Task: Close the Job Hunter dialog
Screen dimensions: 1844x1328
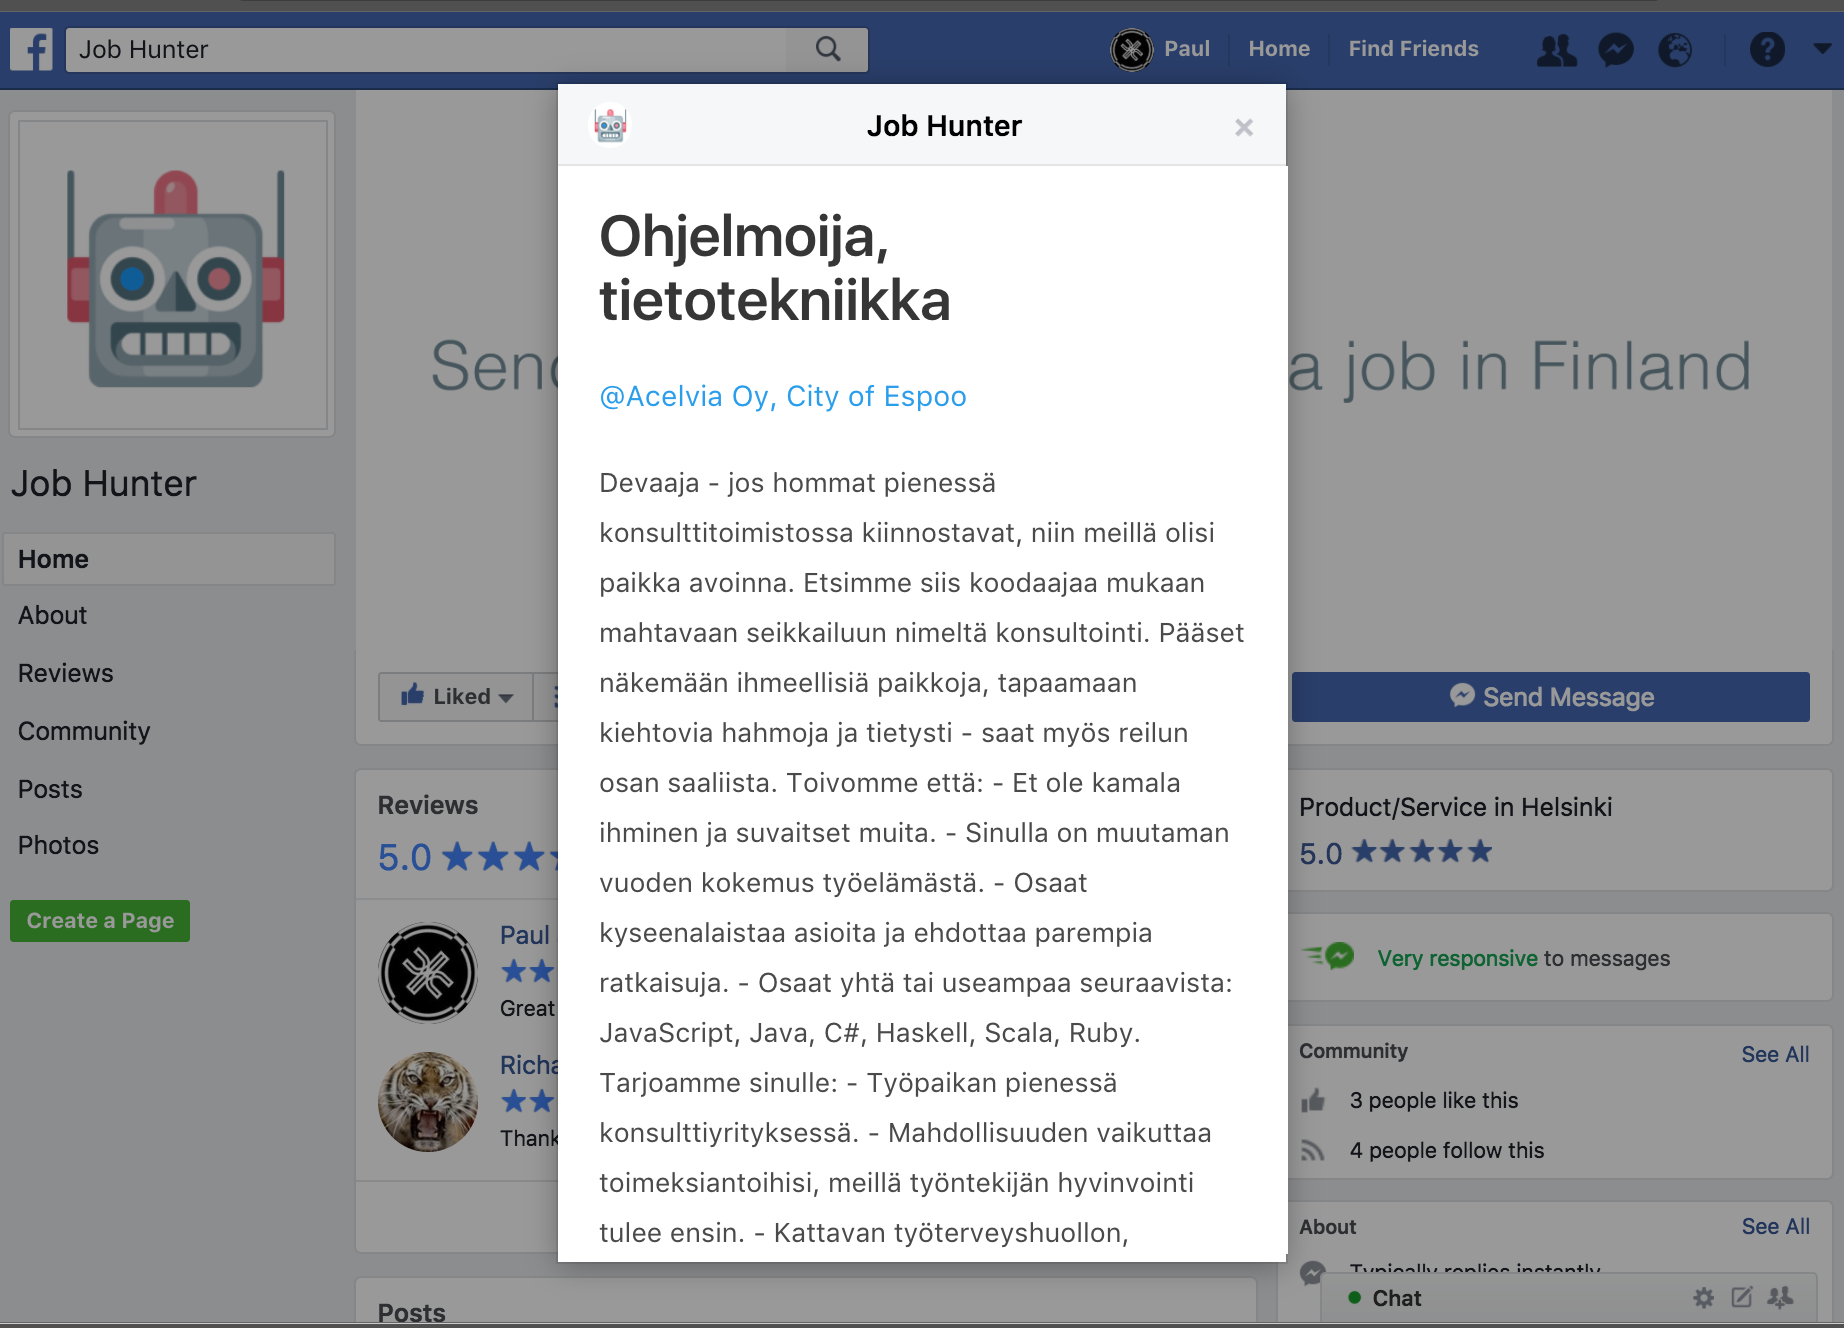Action: [x=1244, y=127]
